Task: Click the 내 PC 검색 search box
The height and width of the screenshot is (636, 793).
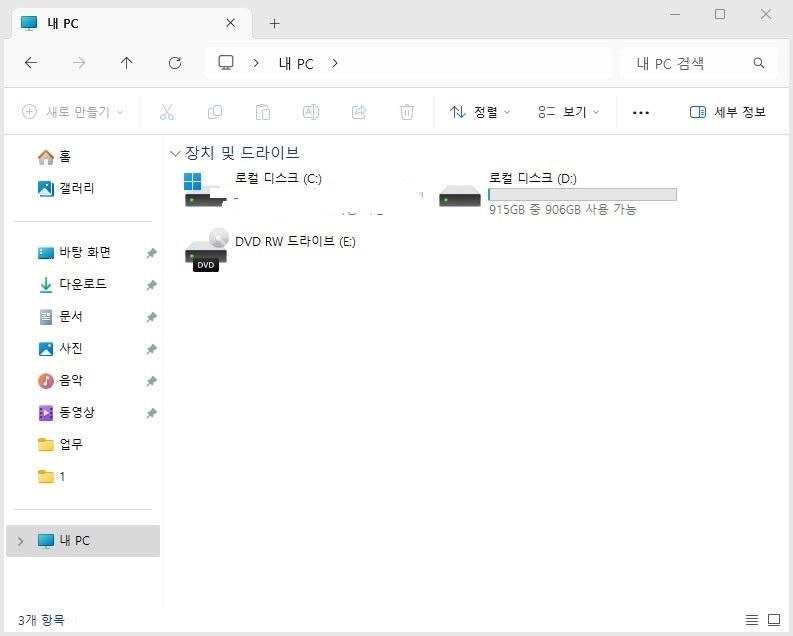Action: tap(690, 63)
